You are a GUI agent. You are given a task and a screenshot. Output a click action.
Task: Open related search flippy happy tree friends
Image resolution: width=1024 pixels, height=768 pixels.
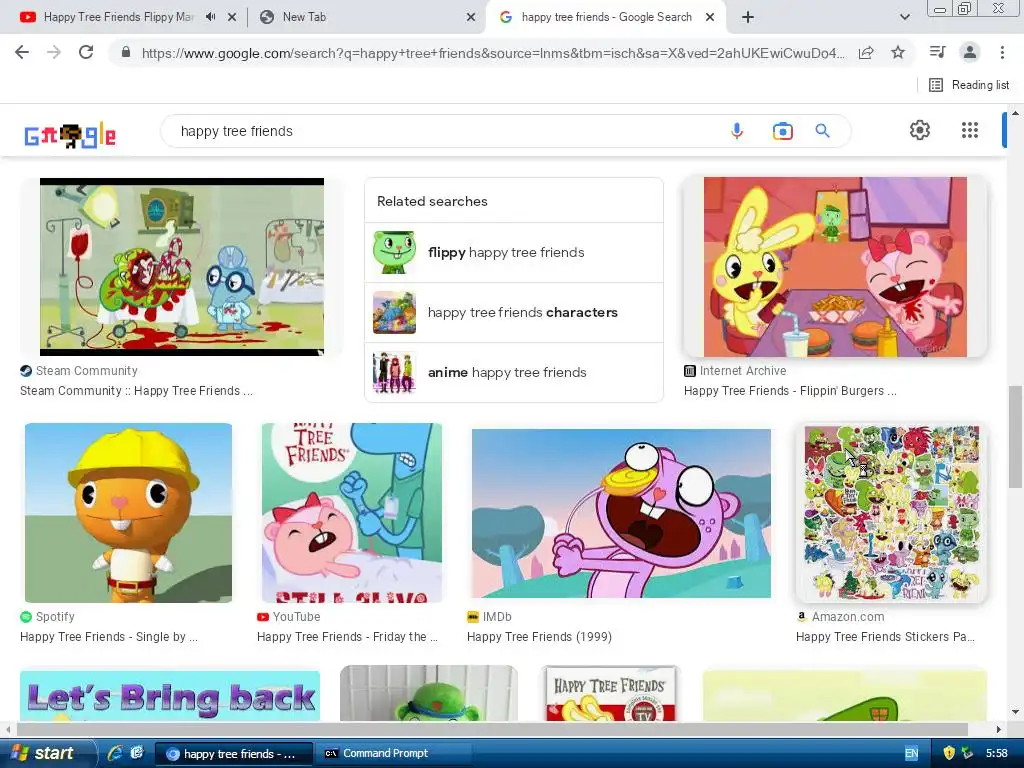(514, 253)
